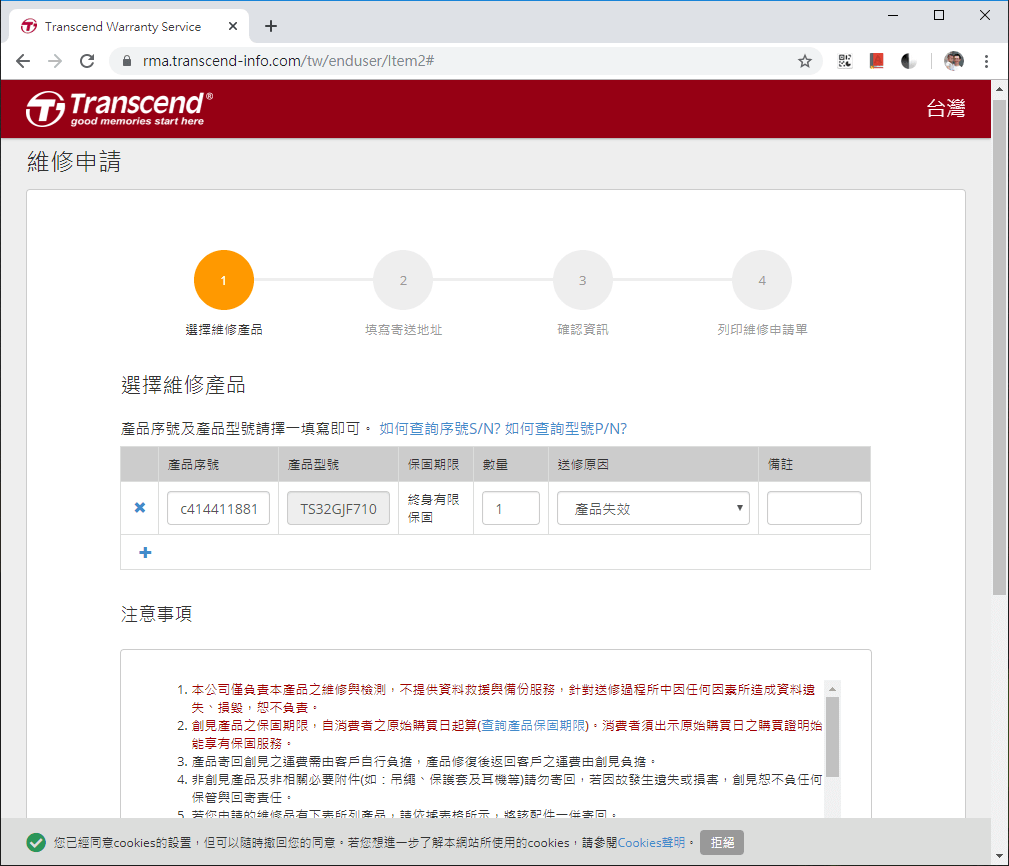Click the bookmark star in the address bar
The width and height of the screenshot is (1009, 866).
coord(805,61)
